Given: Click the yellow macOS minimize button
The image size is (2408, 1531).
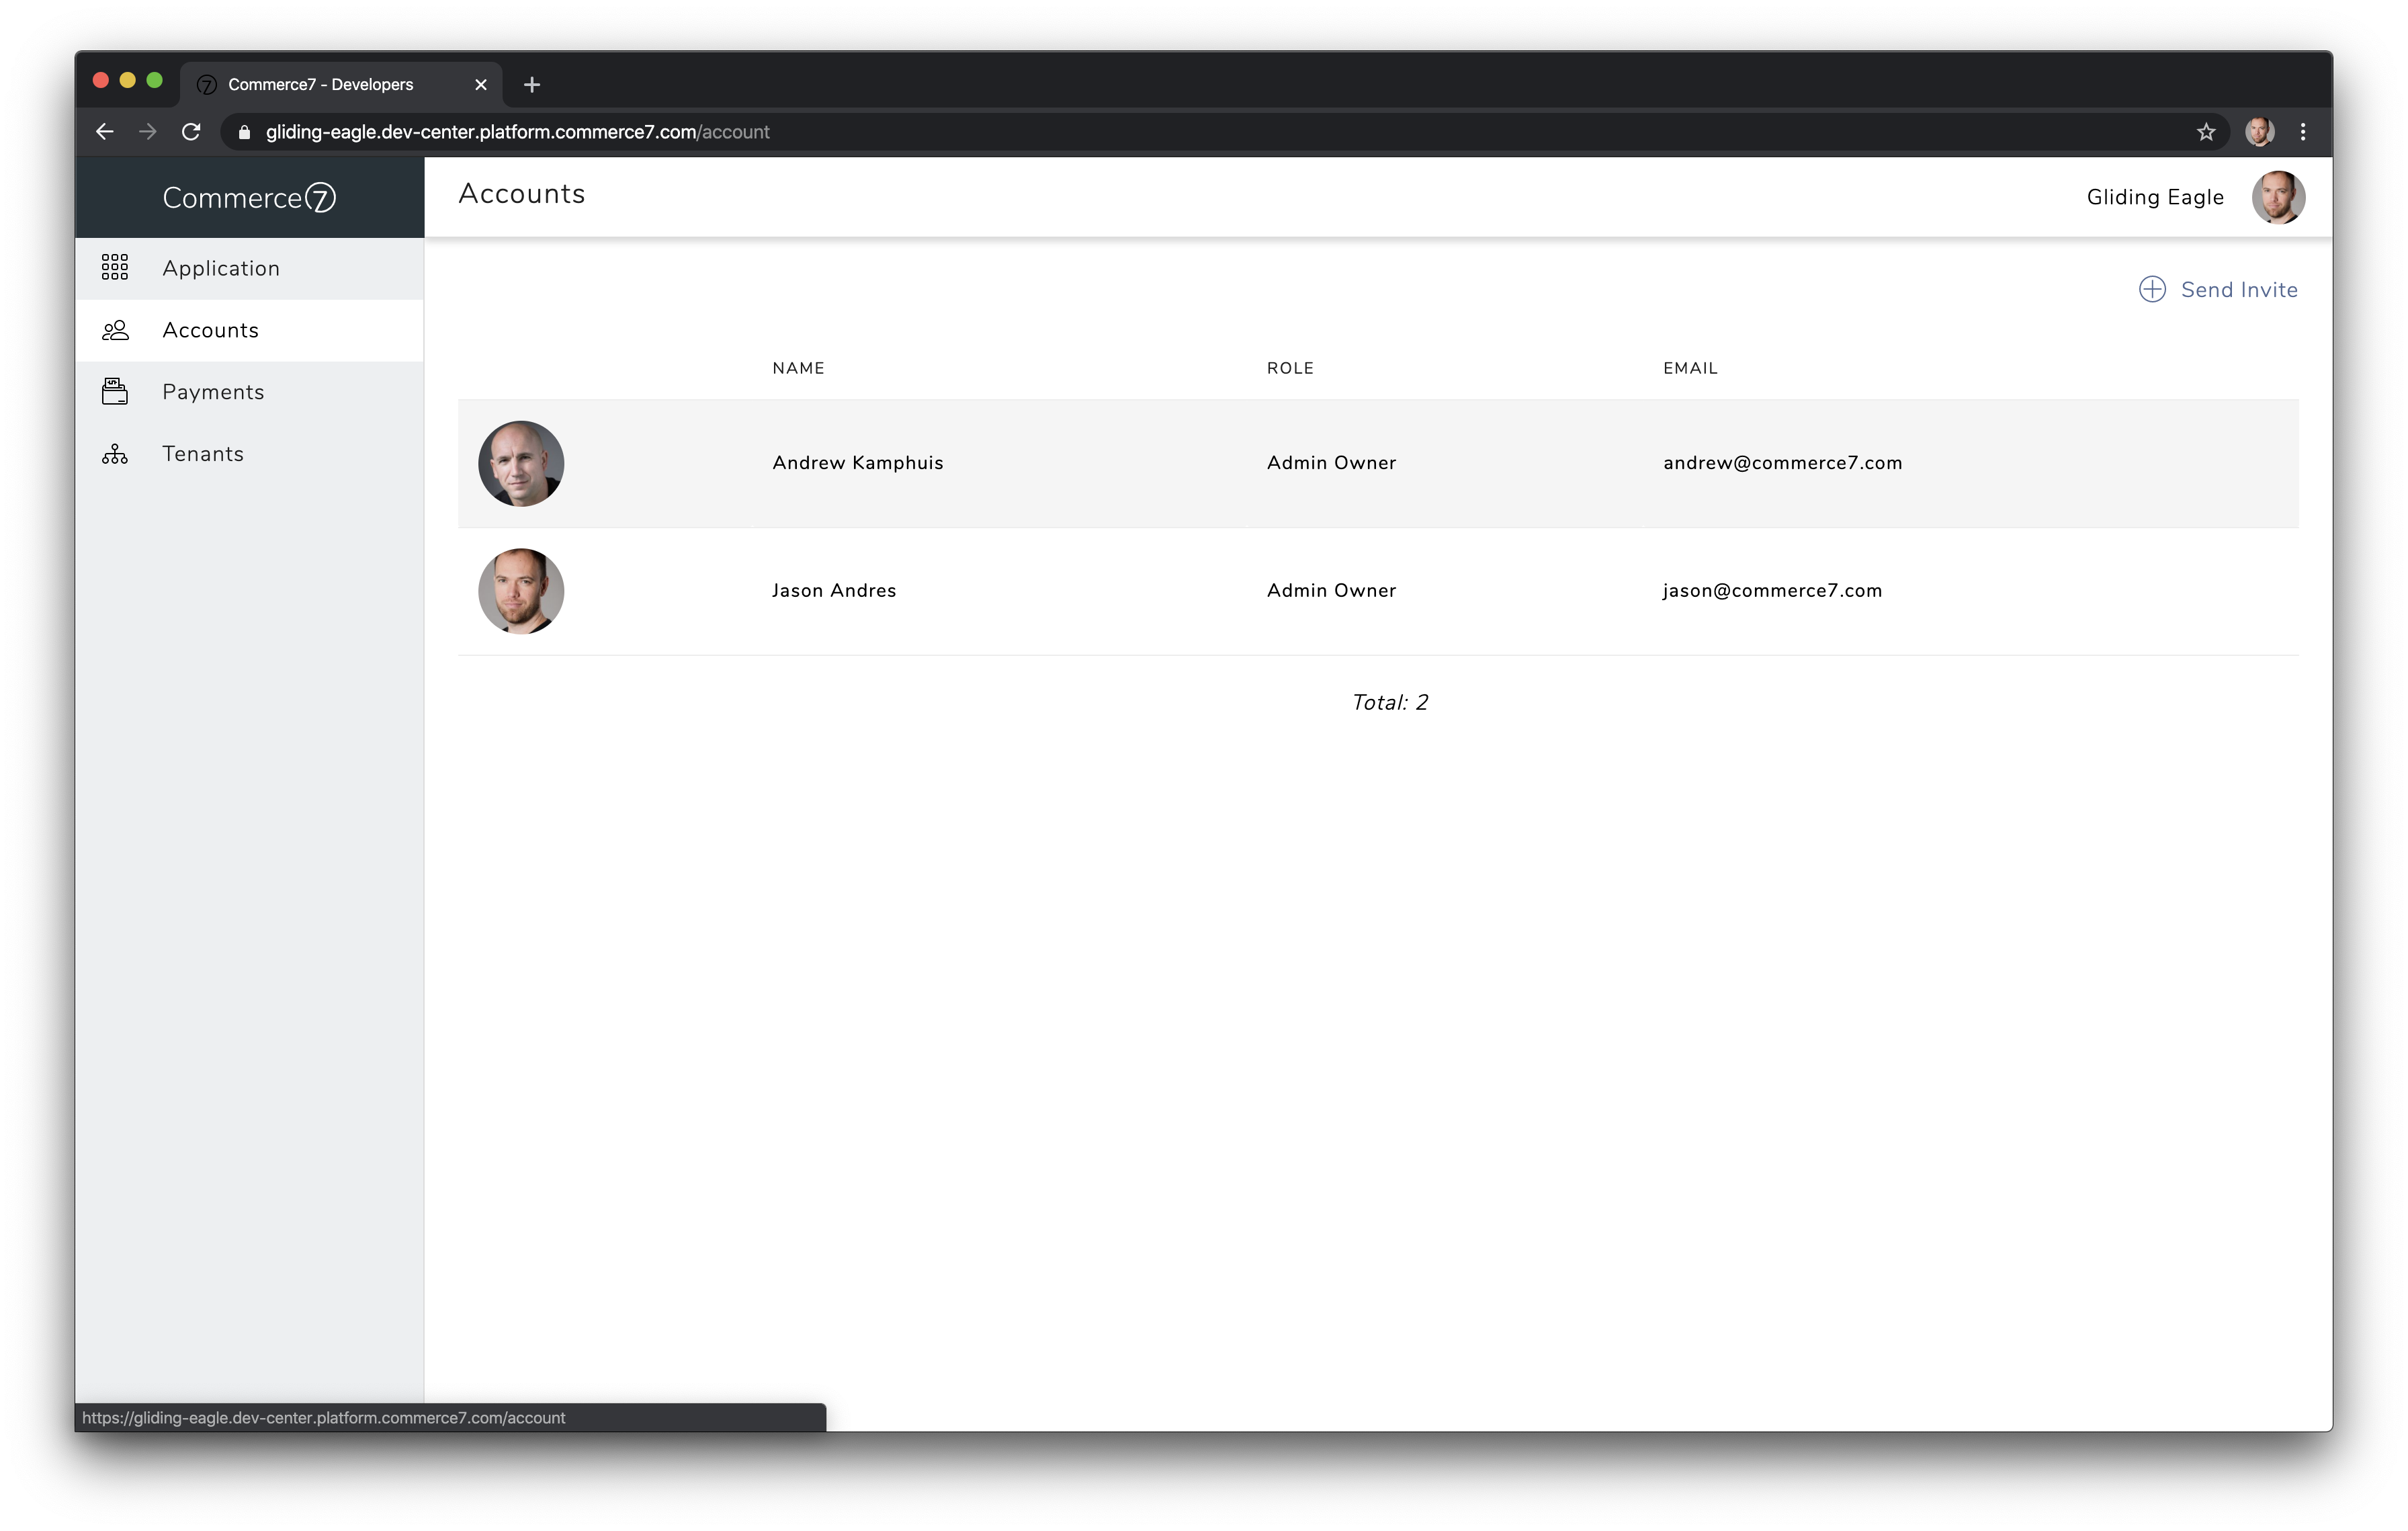Looking at the screenshot, I should pyautogui.click(x=127, y=80).
